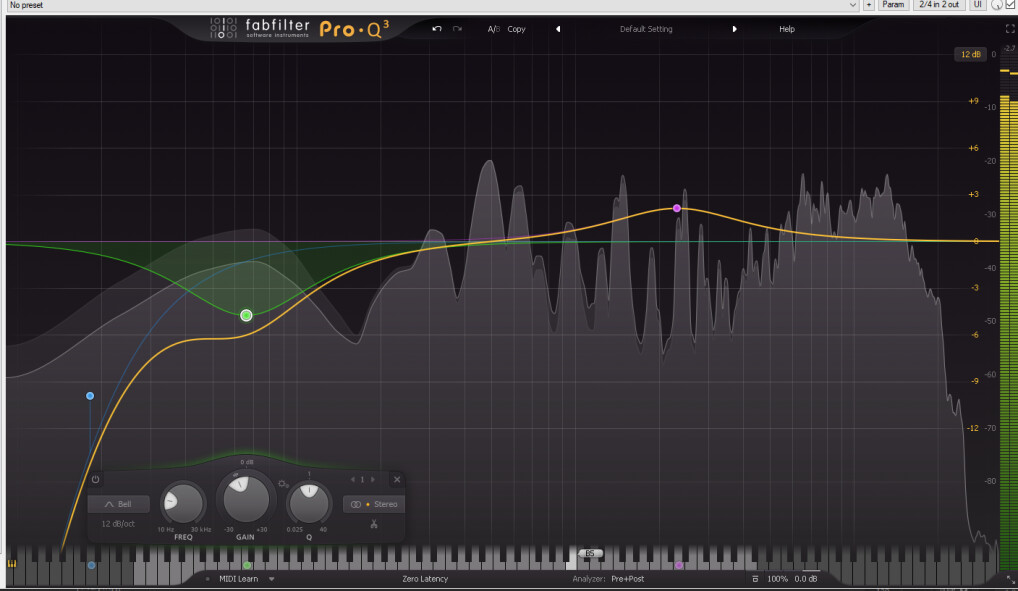1018x591 pixels.
Task: Click the FabFilter Pro-Q 3 logo
Action: [x=299, y=29]
